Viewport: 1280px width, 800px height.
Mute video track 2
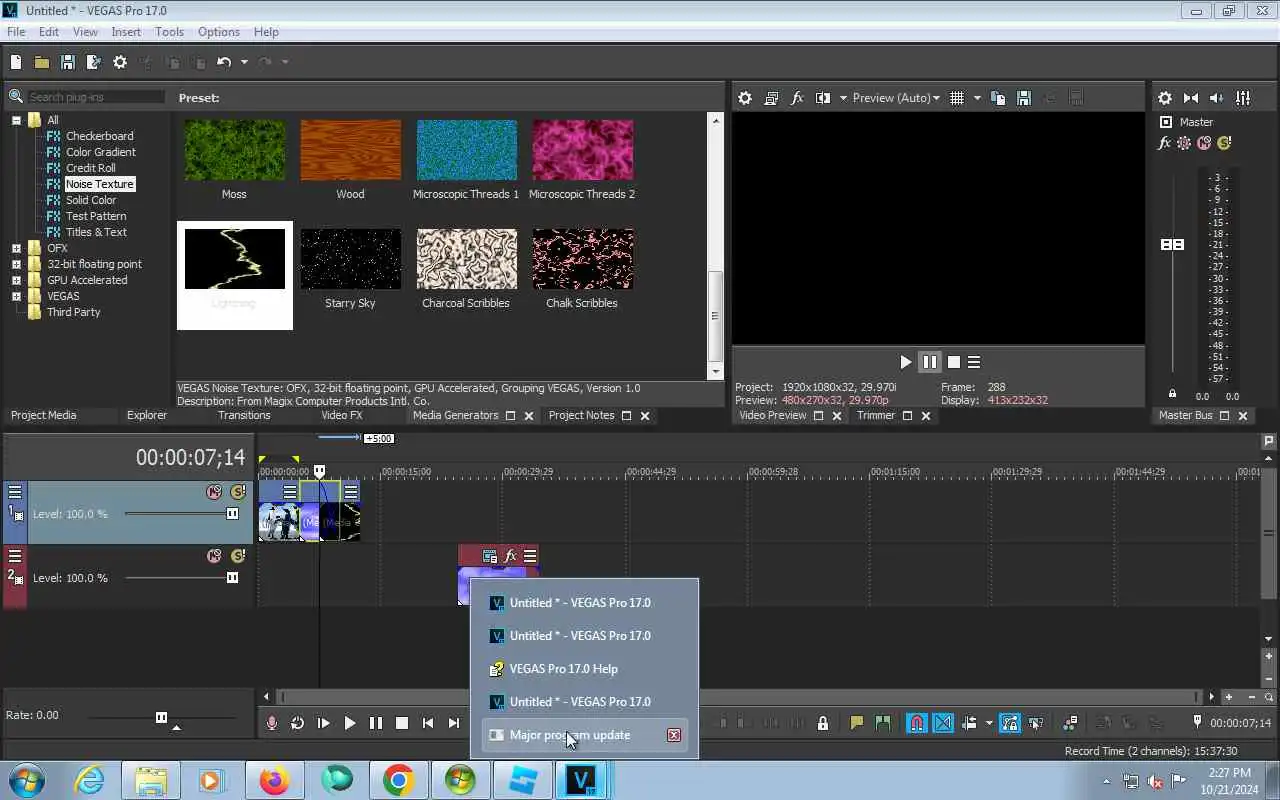point(214,556)
